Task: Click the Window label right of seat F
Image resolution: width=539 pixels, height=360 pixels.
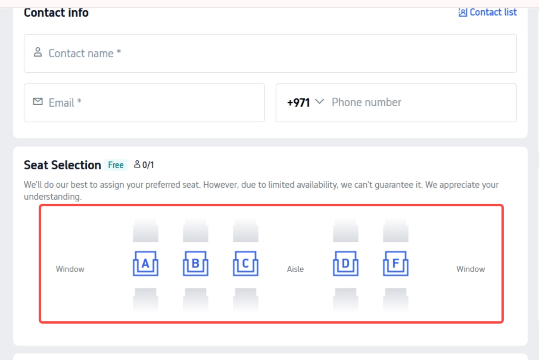Action: tap(471, 269)
